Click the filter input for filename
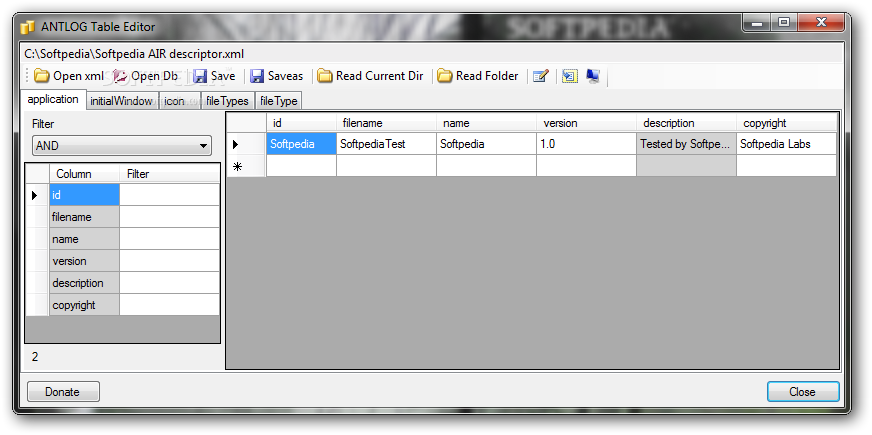 coord(169,217)
